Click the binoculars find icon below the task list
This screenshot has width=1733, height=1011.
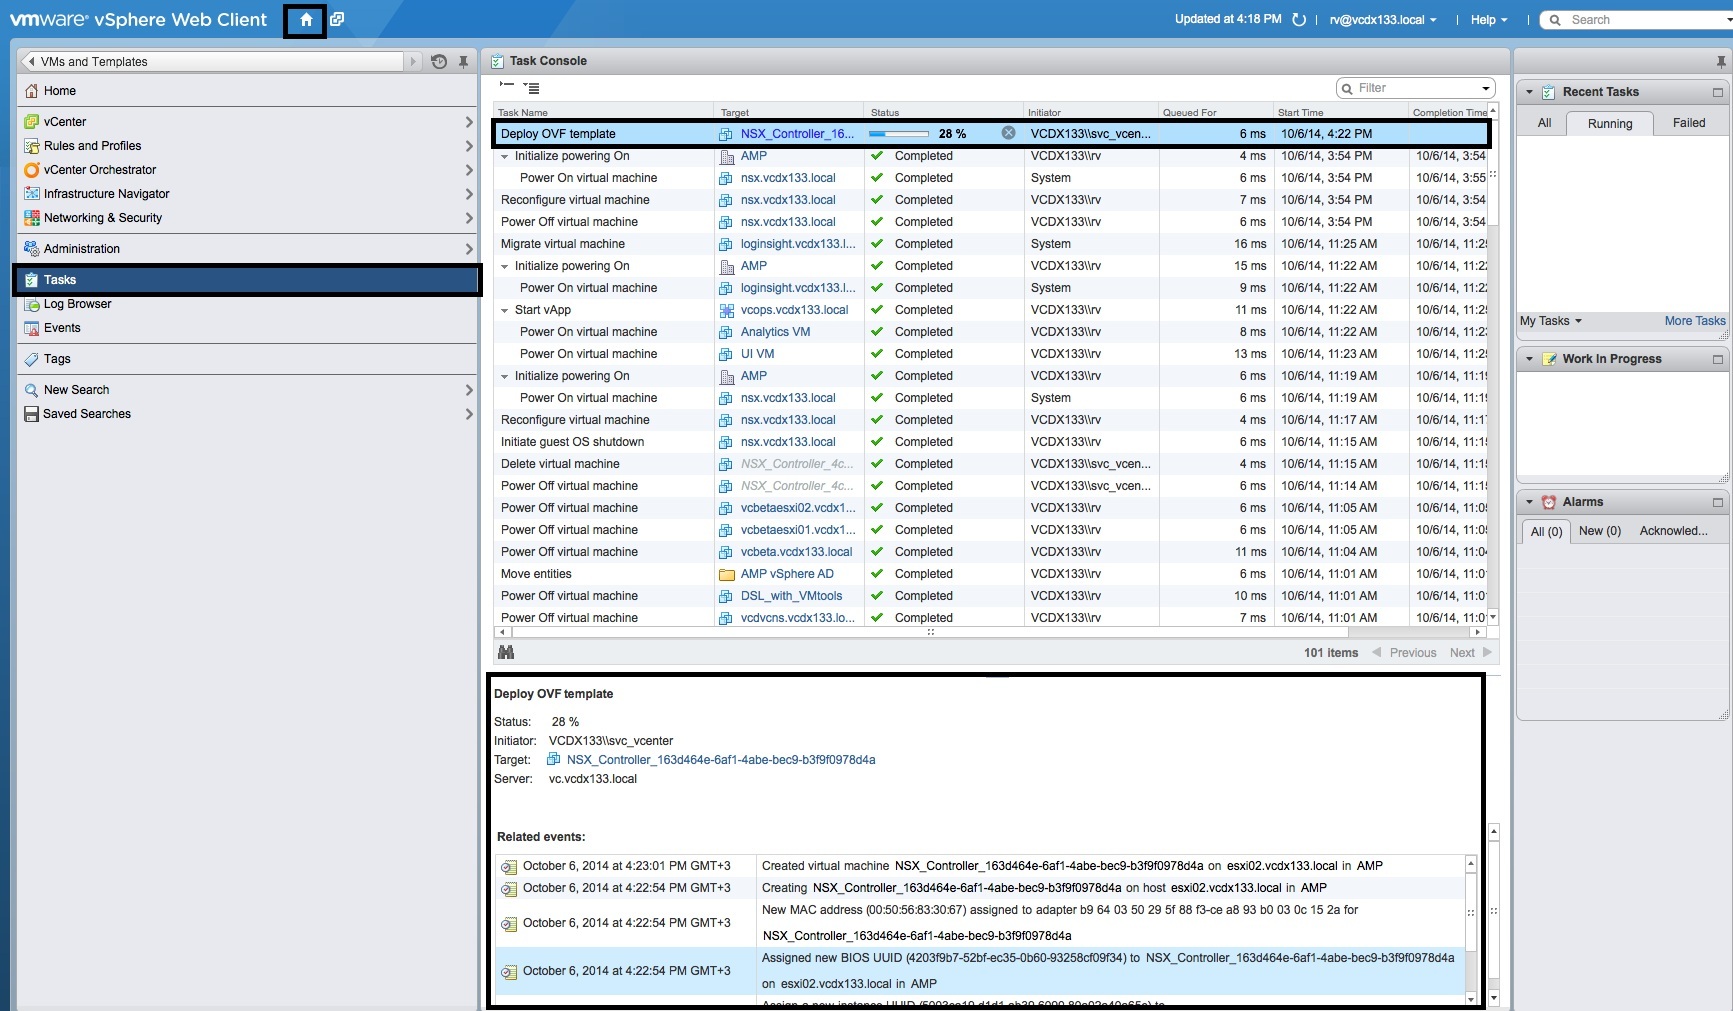point(506,651)
